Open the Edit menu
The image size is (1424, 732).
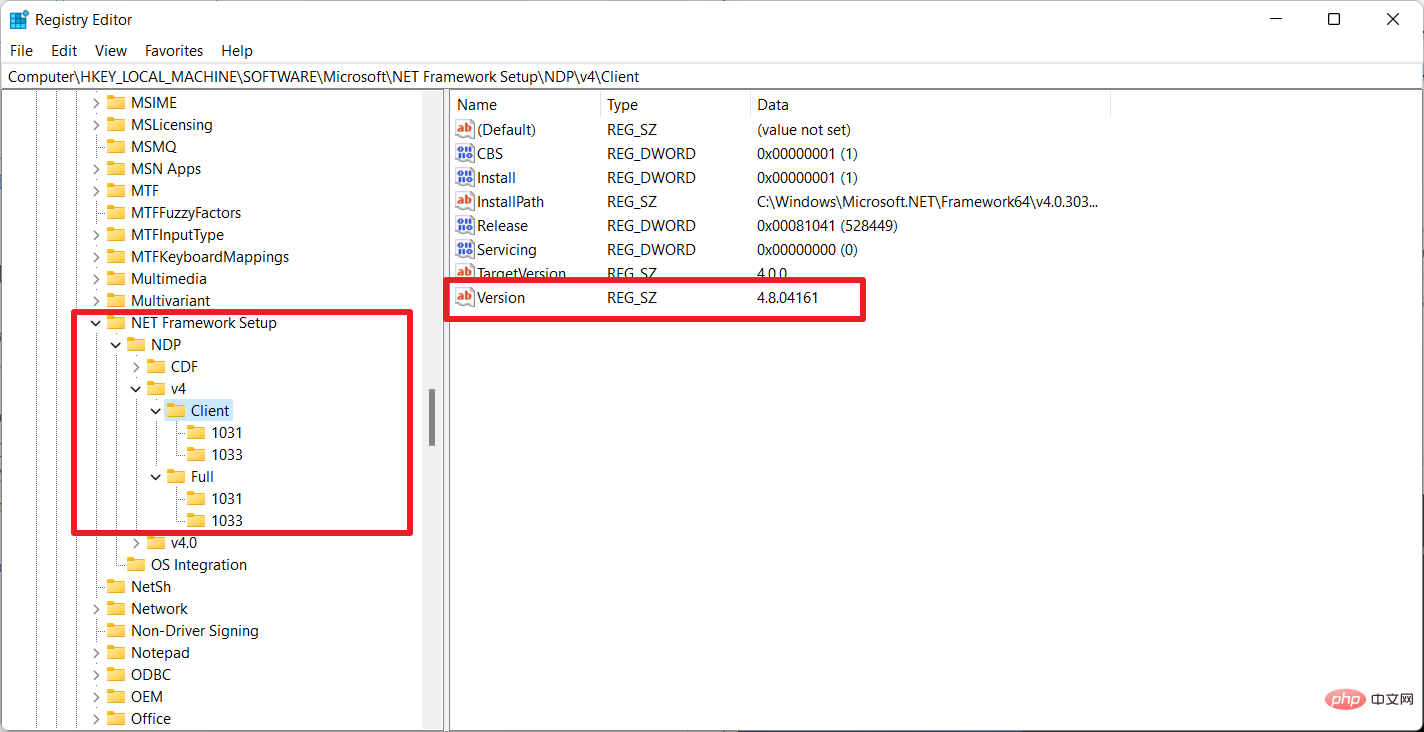64,50
